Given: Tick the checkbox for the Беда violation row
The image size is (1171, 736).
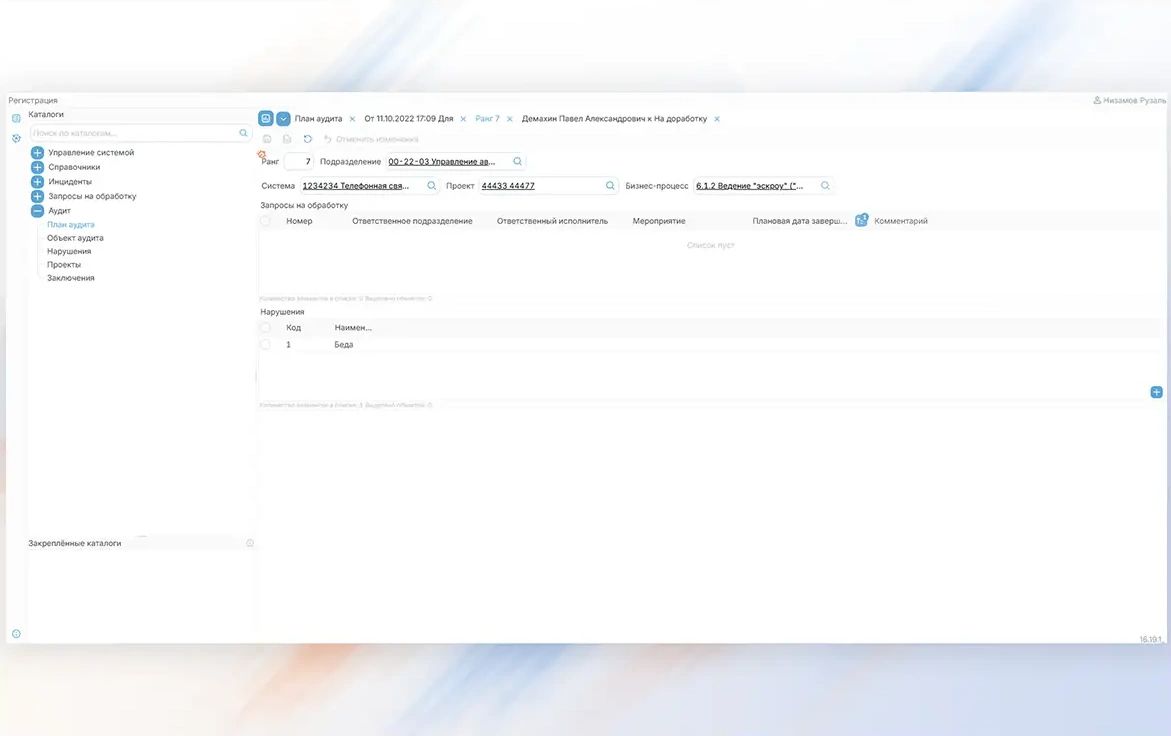Looking at the screenshot, I should click(x=266, y=344).
